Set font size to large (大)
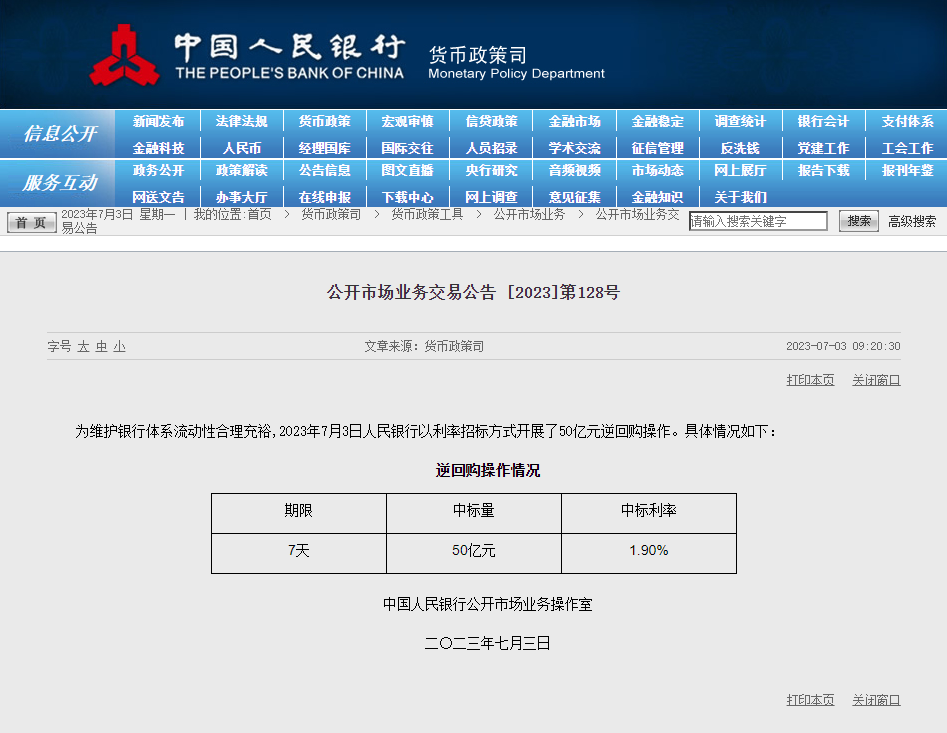Image resolution: width=947 pixels, height=733 pixels. point(84,346)
